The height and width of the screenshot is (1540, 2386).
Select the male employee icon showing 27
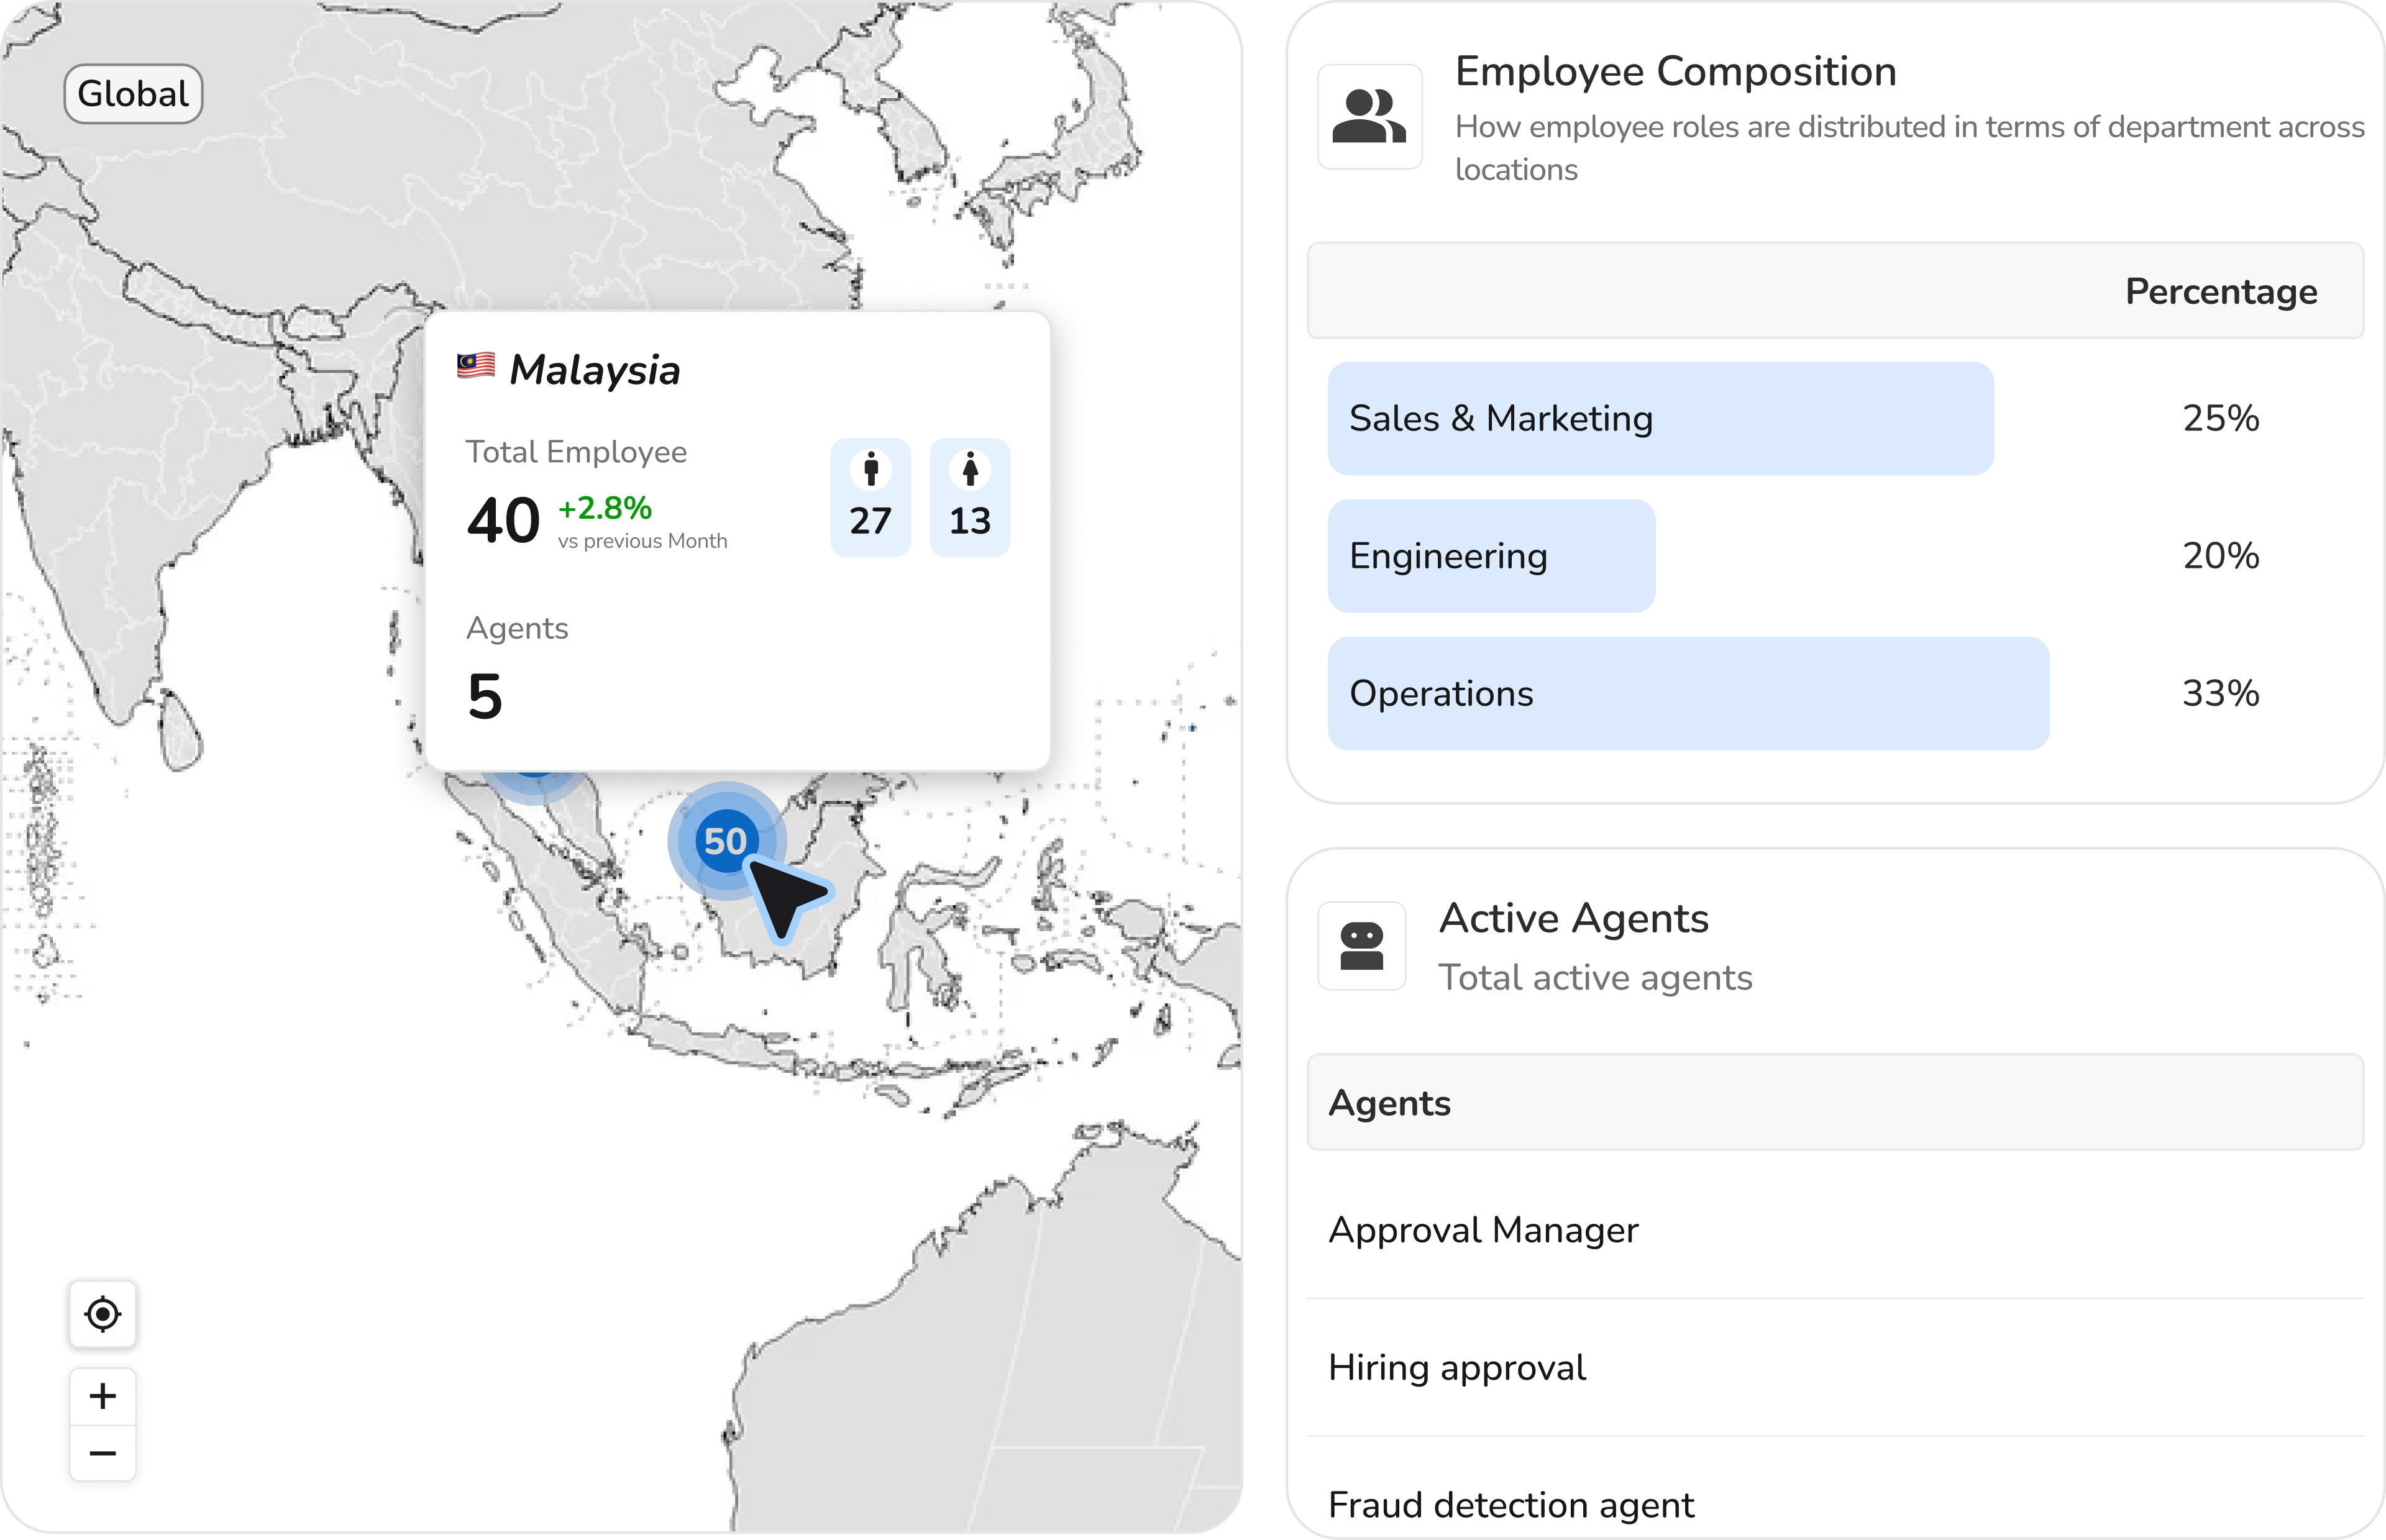(x=870, y=496)
